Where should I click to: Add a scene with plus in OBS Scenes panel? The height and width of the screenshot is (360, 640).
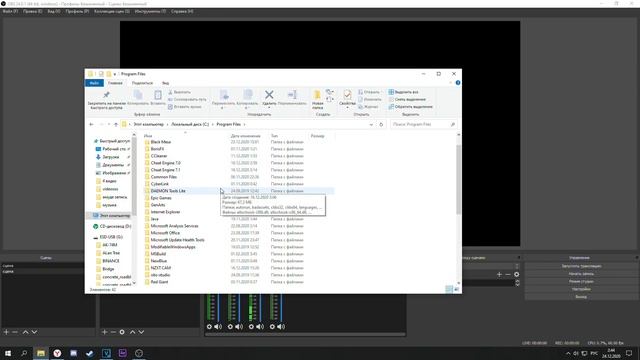point(6,332)
